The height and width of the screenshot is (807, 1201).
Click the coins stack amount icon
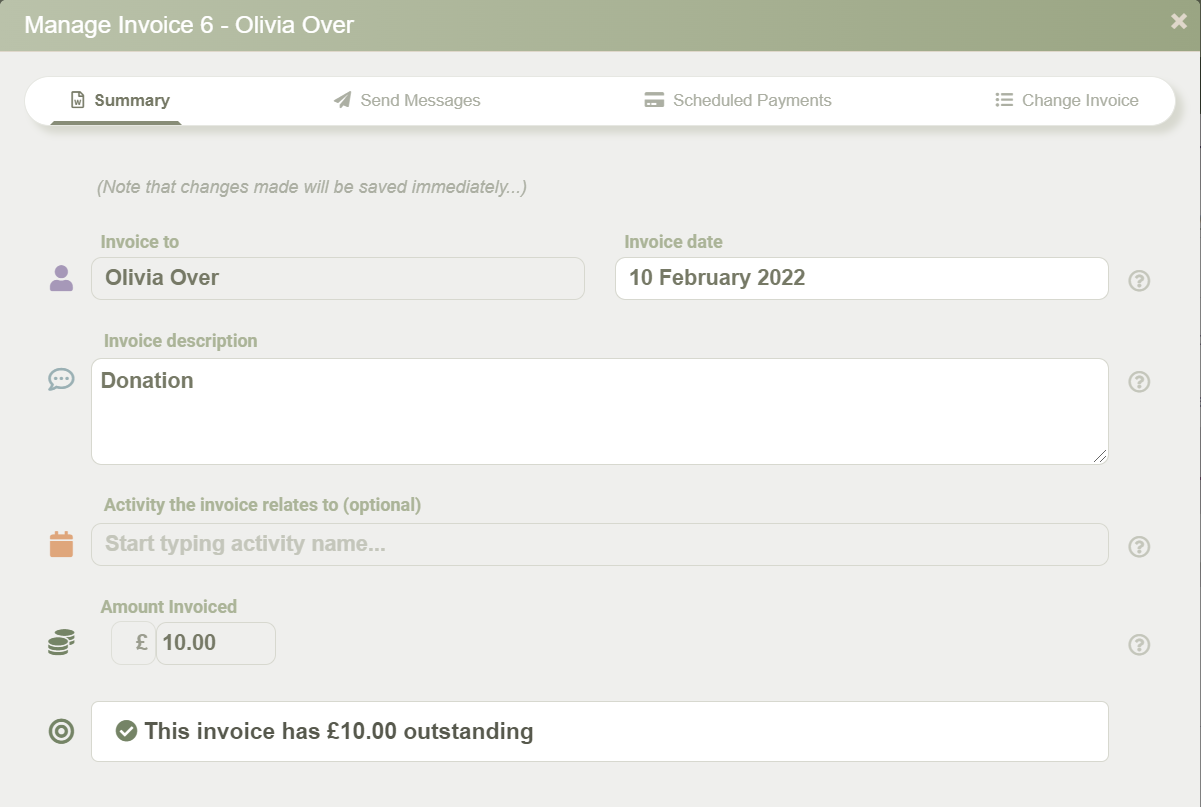61,643
